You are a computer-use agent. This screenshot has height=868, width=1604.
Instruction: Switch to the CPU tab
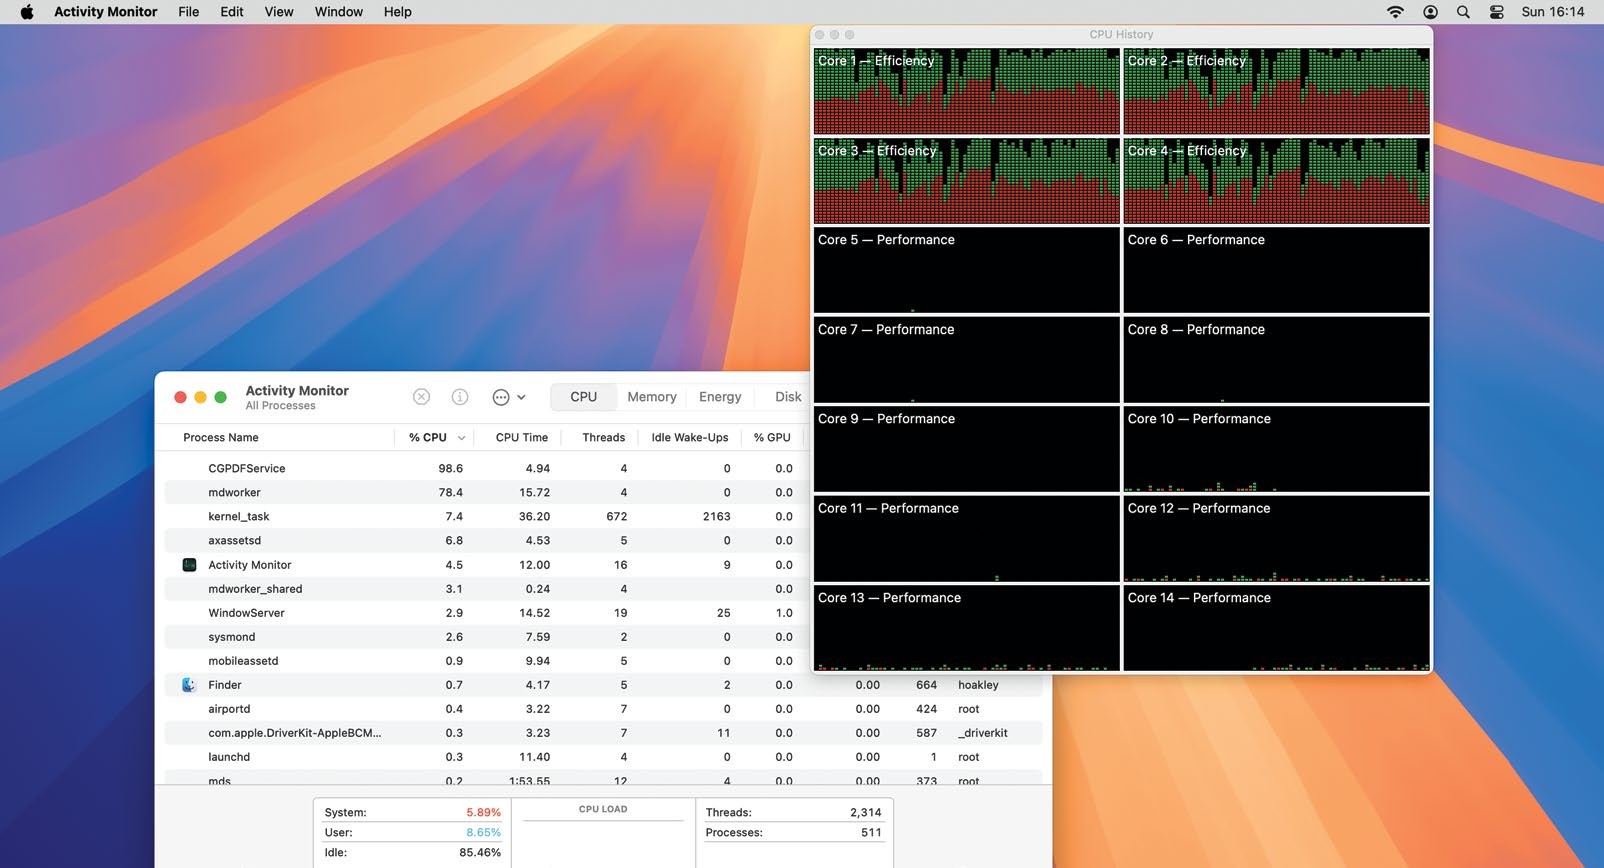(x=584, y=397)
